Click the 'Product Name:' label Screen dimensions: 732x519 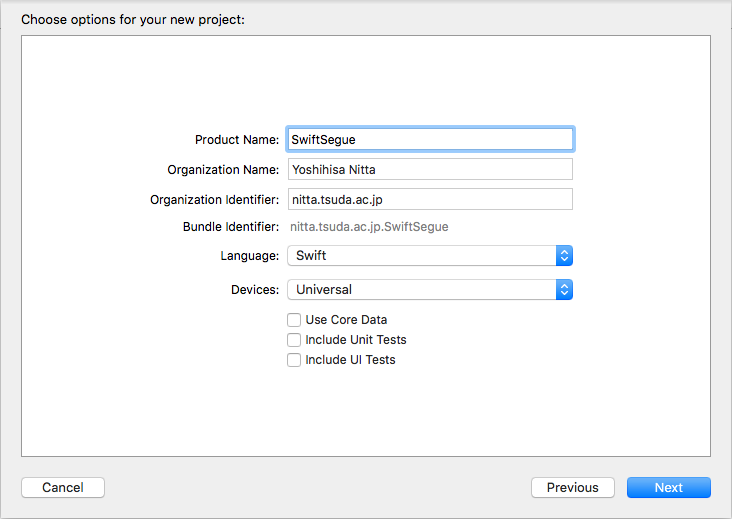point(237,140)
